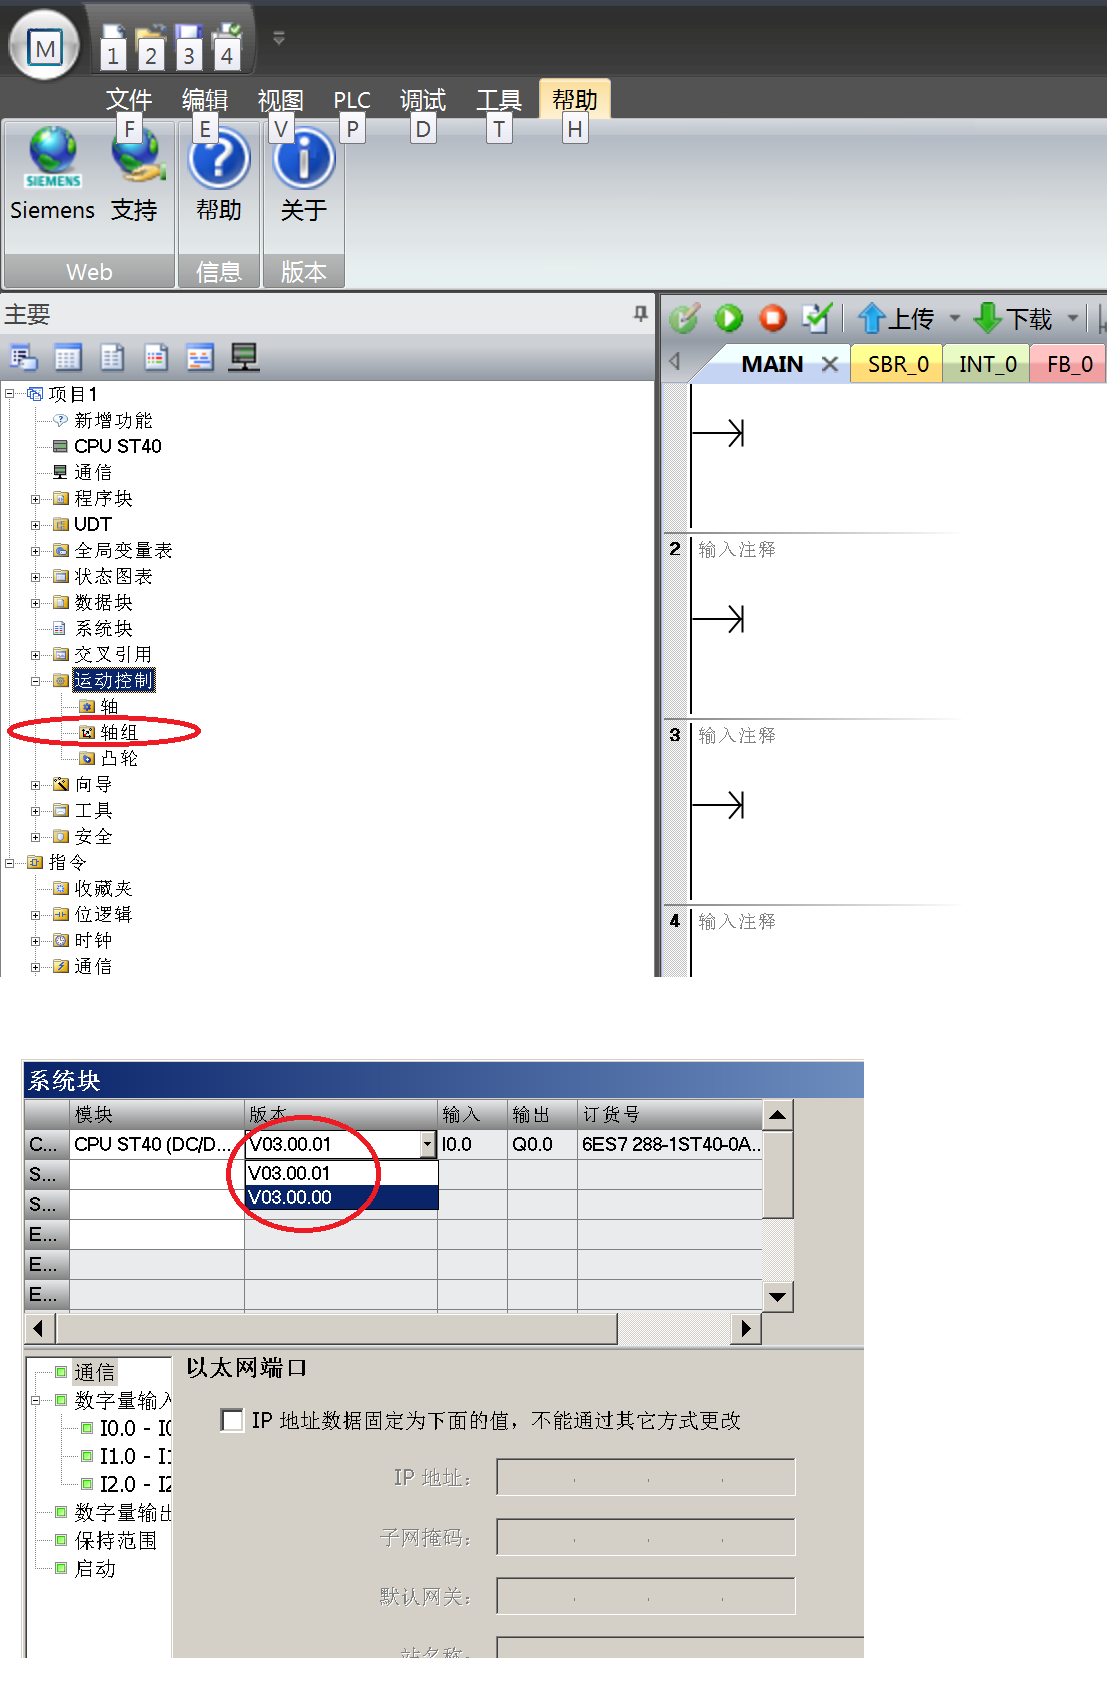
Task: Click the IP 地址 input field
Action: coord(645,1478)
